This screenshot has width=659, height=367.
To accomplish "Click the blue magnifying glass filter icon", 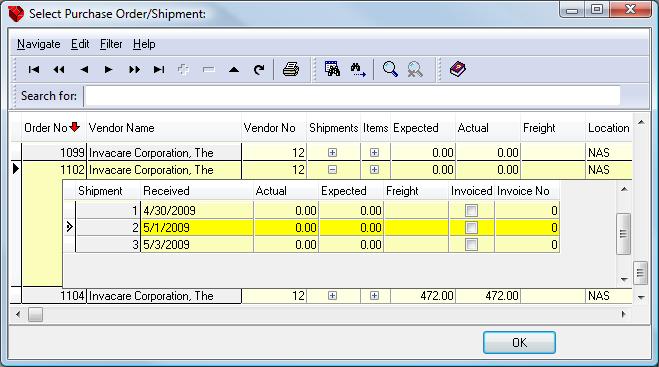I will tap(390, 69).
